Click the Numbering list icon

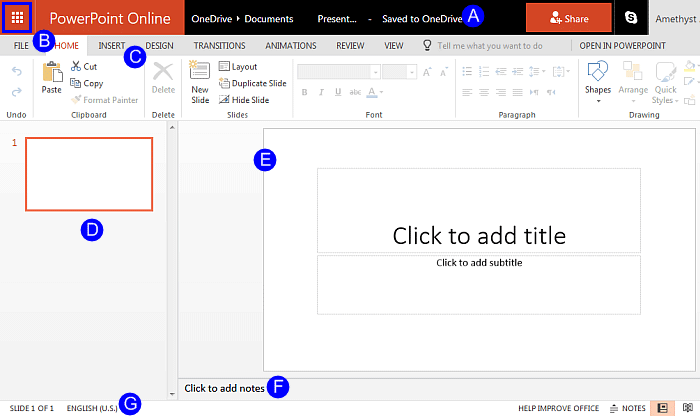click(x=484, y=71)
